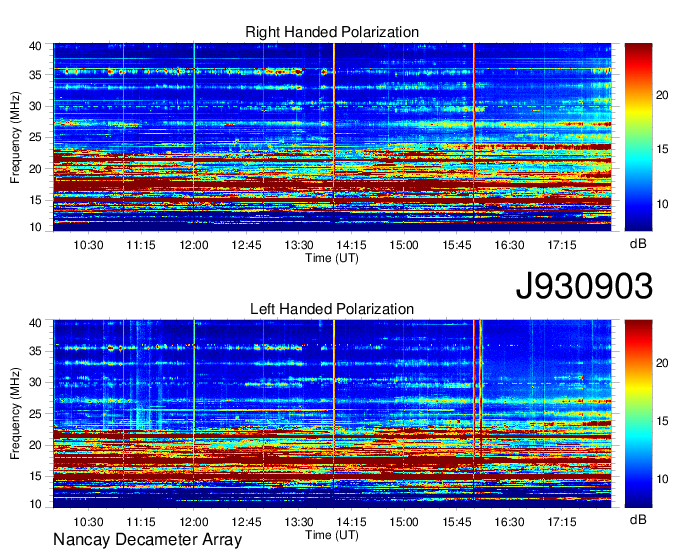Click the 11:15 time tick of Right Handed plot
The width and height of the screenshot is (680, 552).
pyautogui.click(x=141, y=245)
